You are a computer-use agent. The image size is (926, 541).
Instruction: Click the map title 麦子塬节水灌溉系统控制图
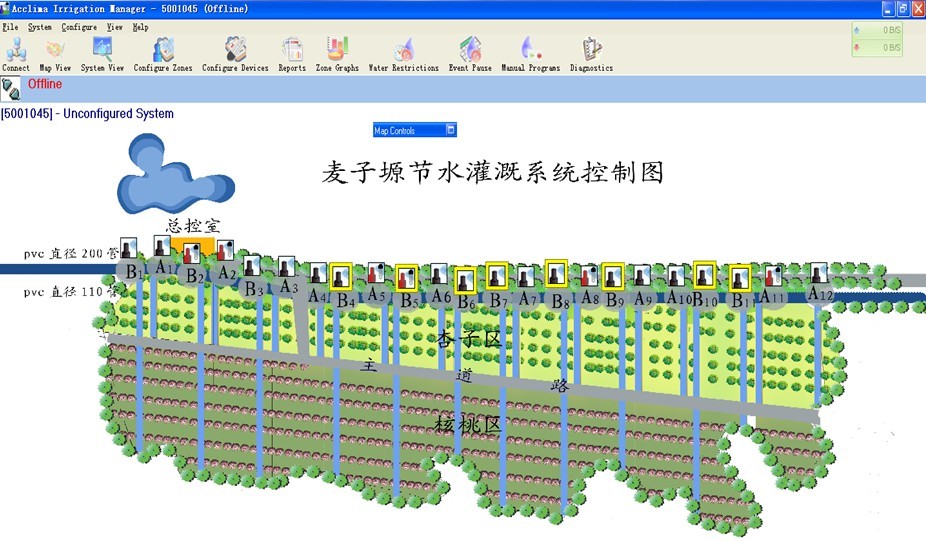click(x=493, y=172)
